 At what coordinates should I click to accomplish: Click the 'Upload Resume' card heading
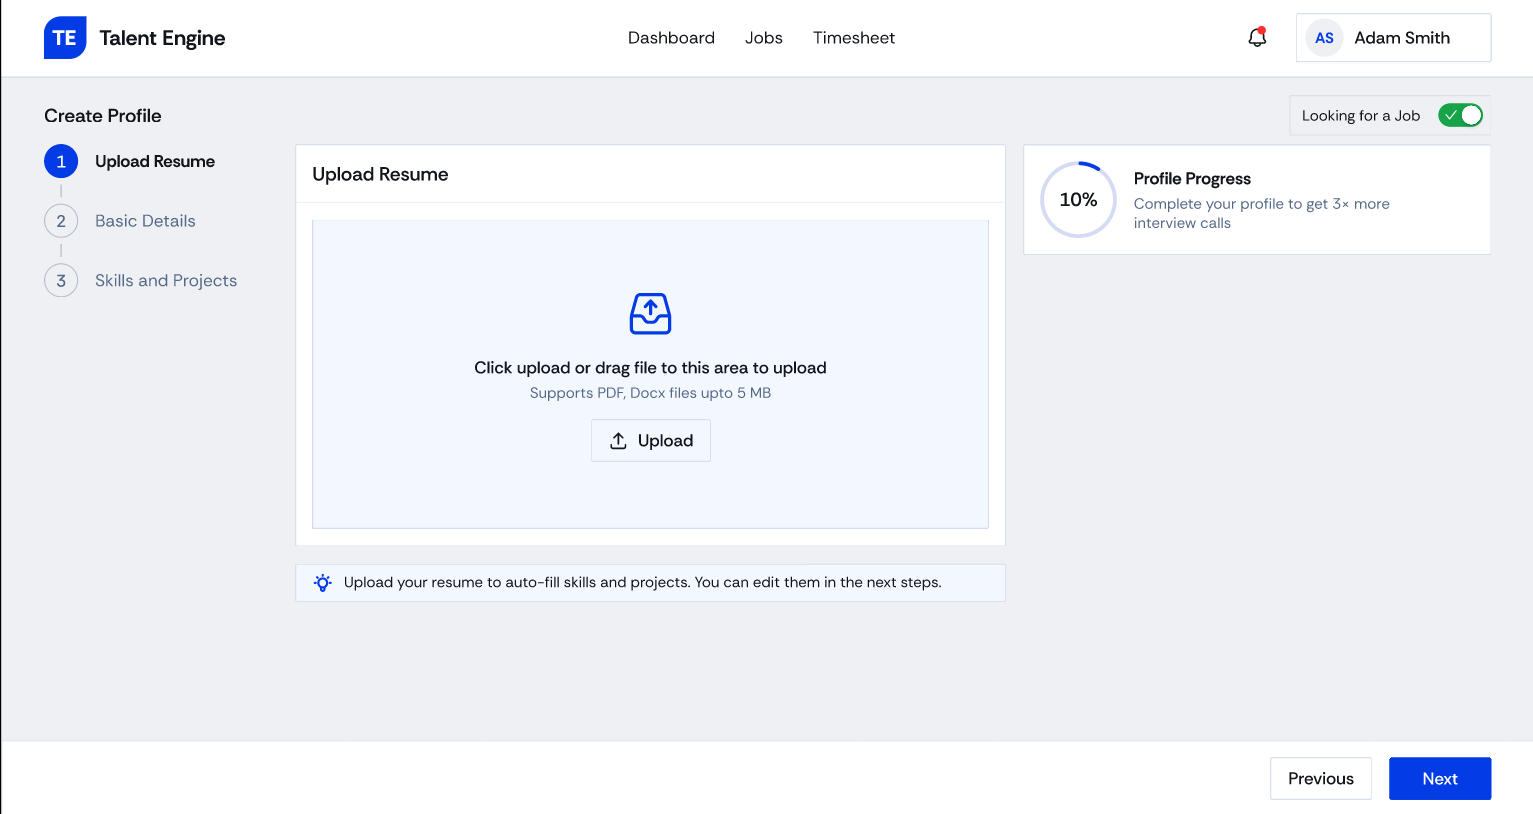click(x=380, y=174)
